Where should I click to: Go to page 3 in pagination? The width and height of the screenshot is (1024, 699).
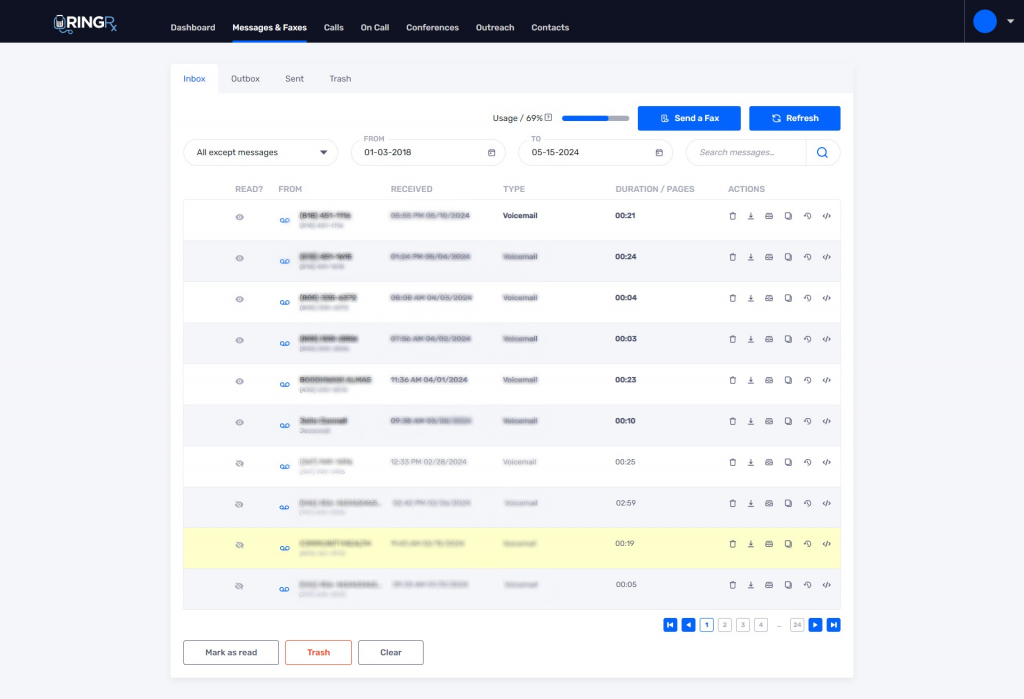pyautogui.click(x=742, y=624)
